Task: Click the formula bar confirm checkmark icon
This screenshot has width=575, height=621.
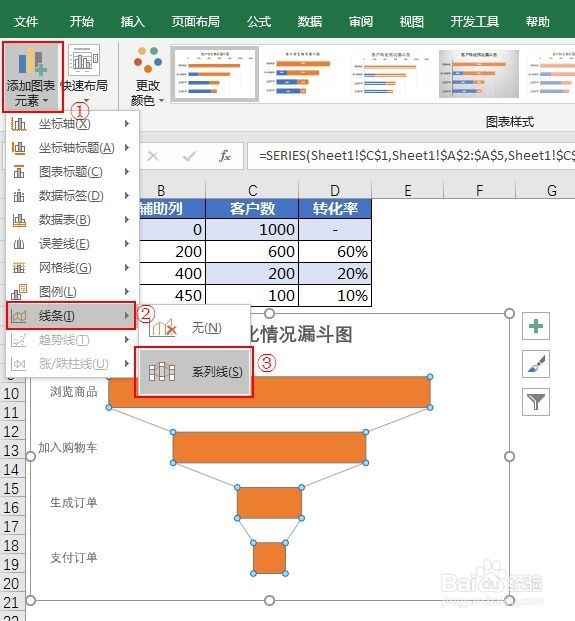Action: tap(189, 156)
